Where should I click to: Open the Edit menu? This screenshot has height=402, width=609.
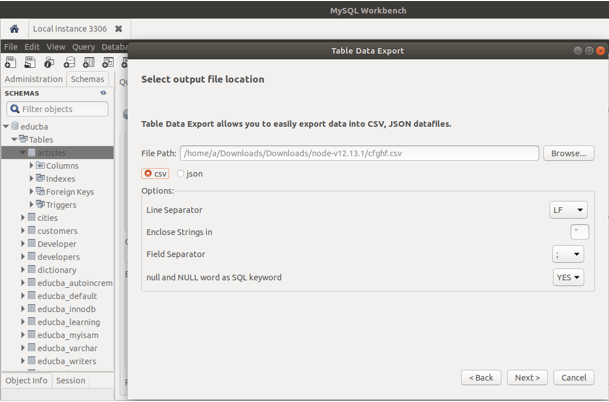point(32,47)
